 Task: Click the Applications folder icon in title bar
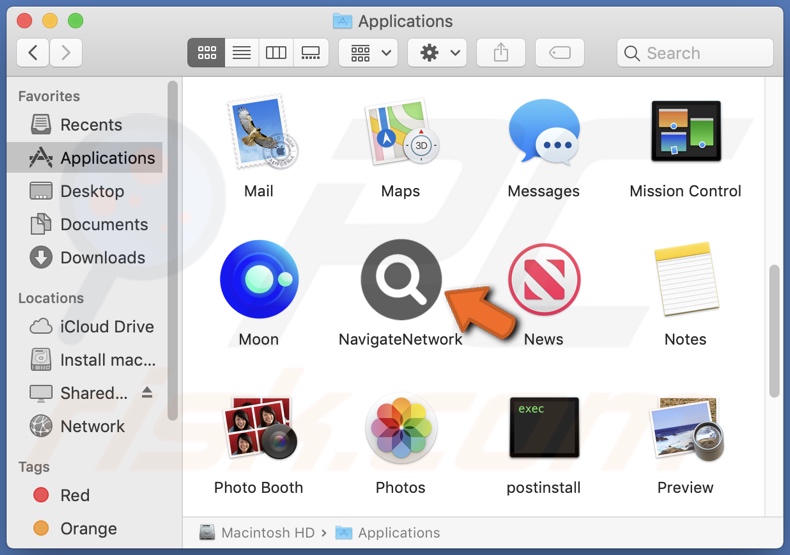point(343,21)
